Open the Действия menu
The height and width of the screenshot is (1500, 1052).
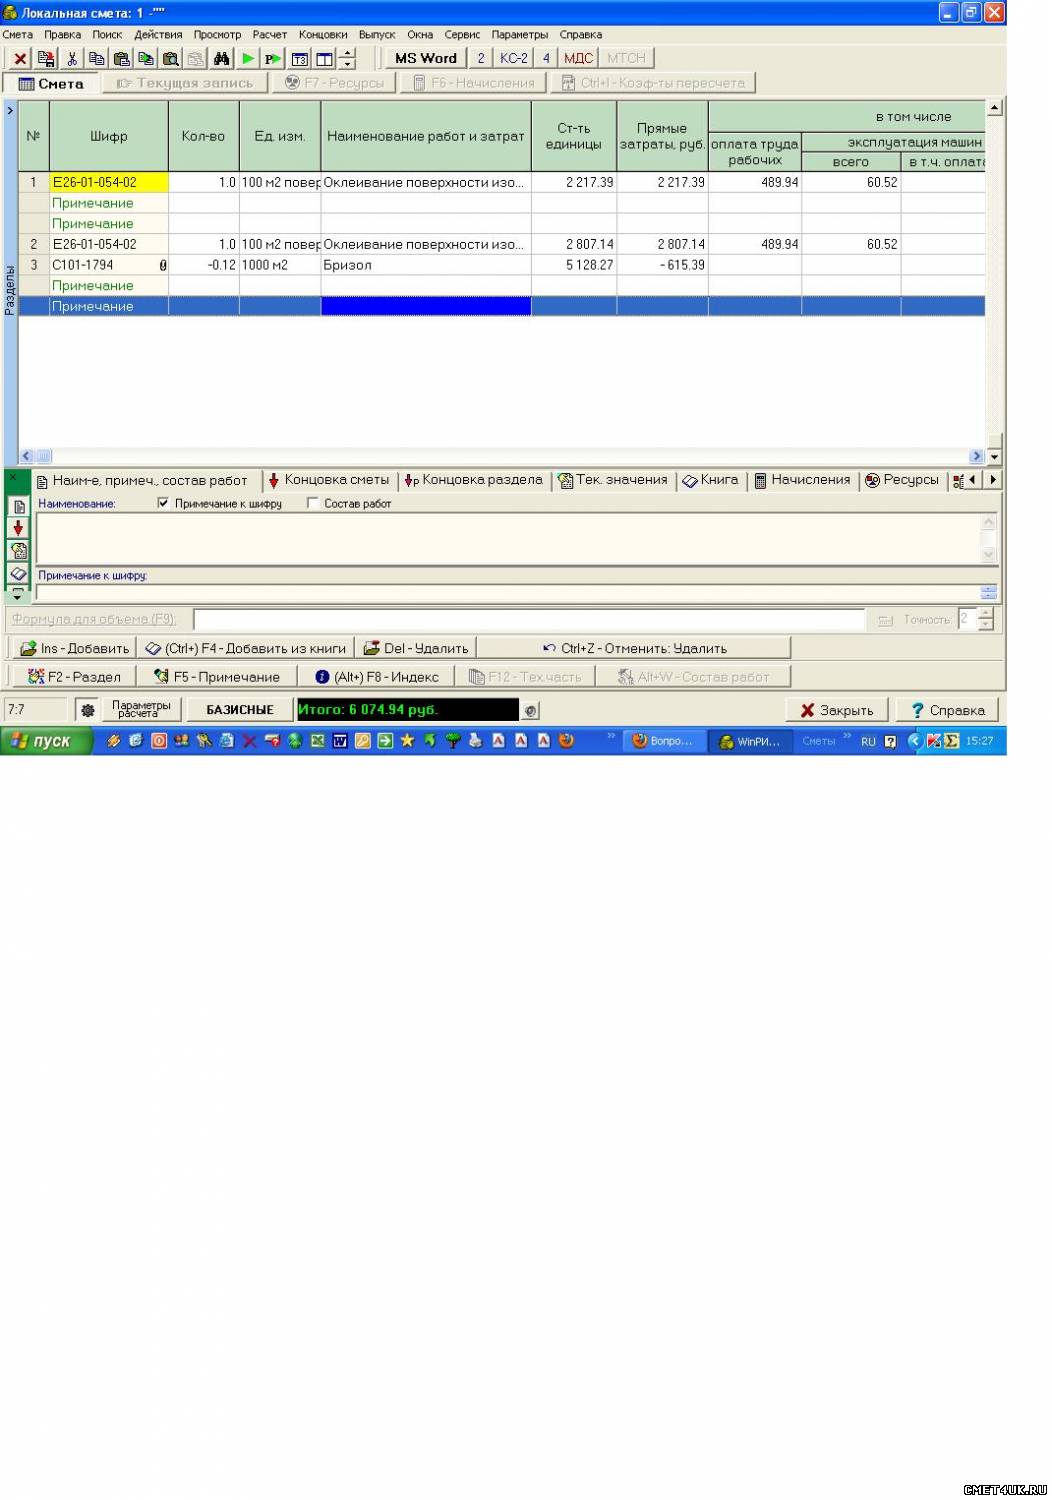click(158, 34)
